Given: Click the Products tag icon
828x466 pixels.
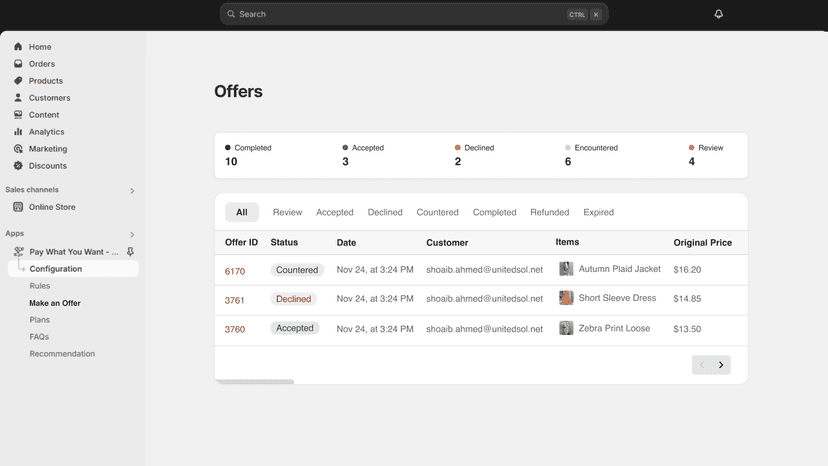Looking at the screenshot, I should 18,80.
